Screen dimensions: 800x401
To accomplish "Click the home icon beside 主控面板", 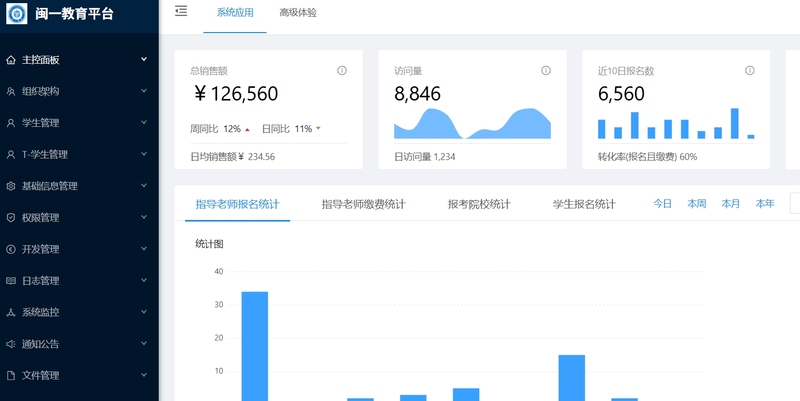I will coord(11,60).
